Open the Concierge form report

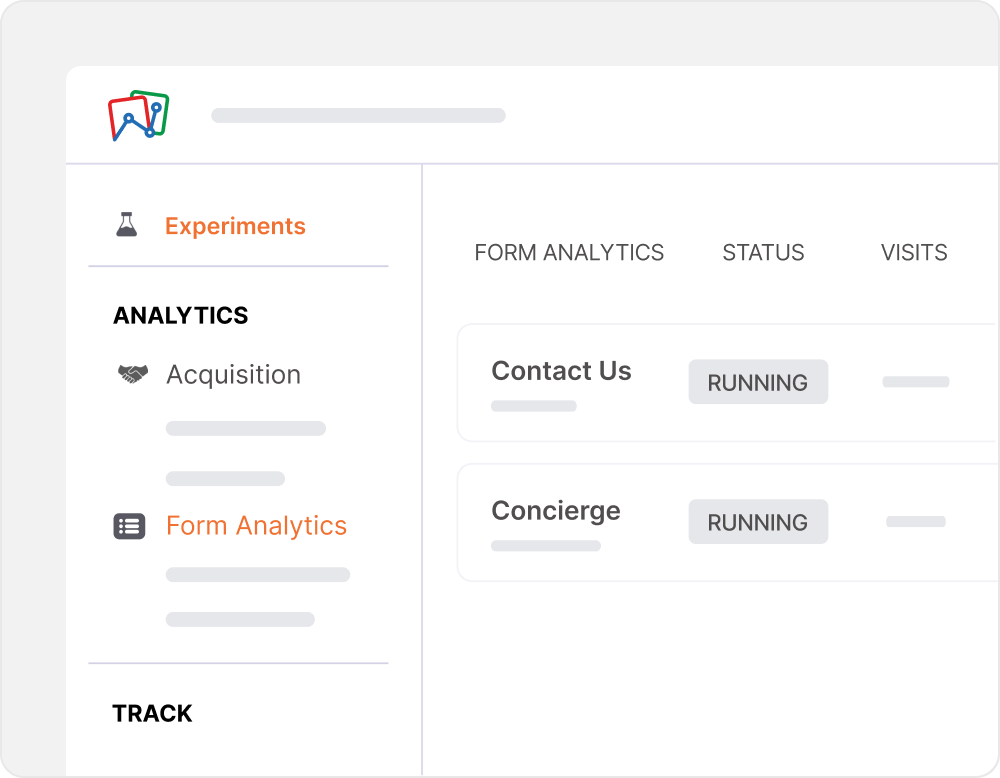555,511
